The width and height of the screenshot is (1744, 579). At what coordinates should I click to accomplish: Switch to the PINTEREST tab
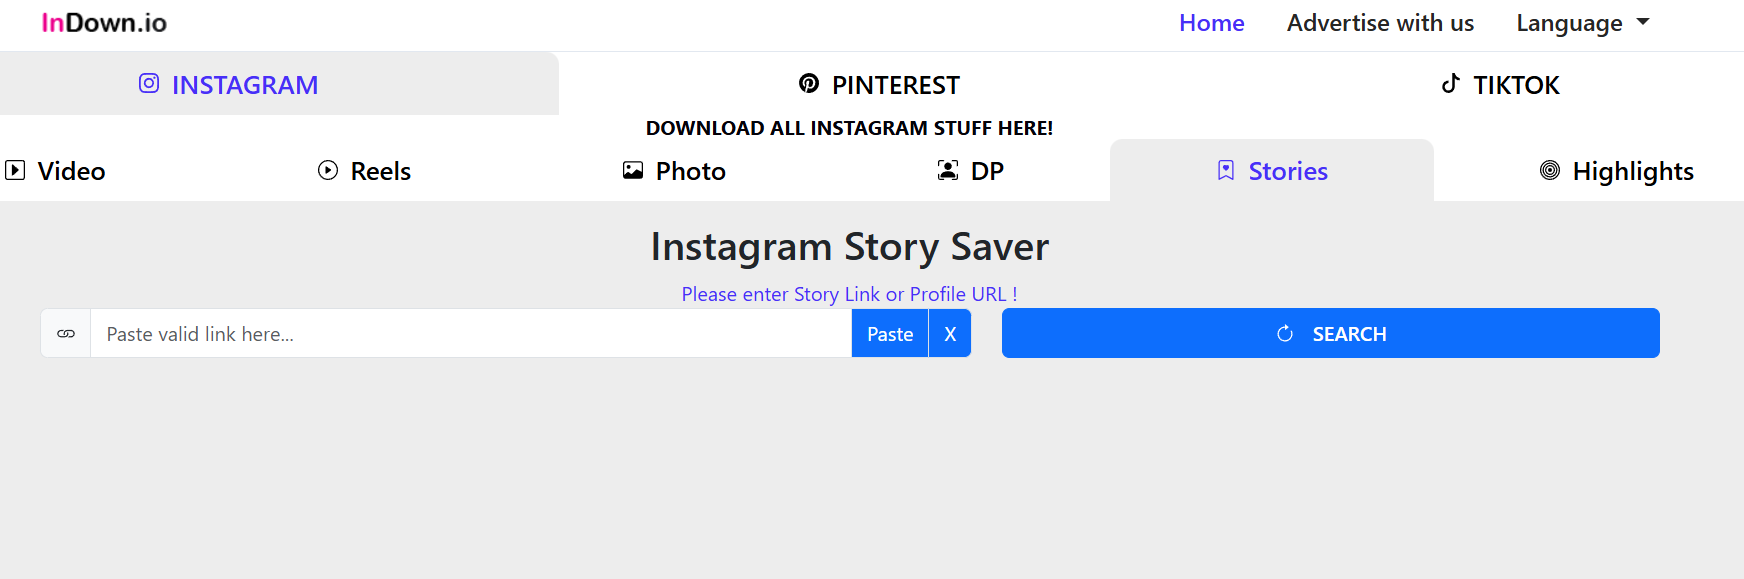(879, 85)
